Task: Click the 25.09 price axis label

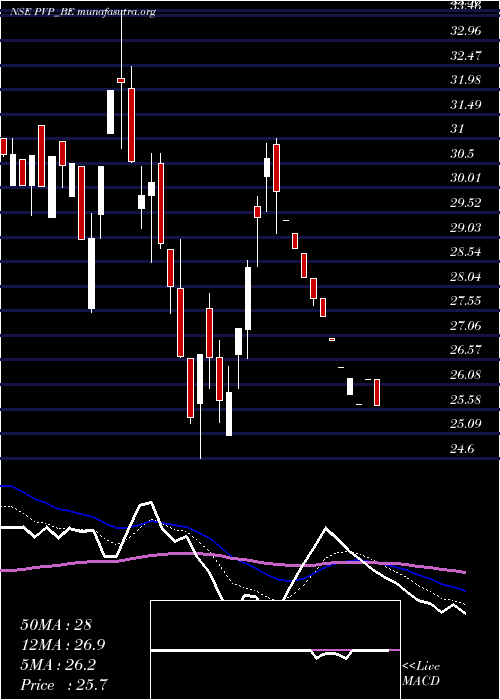Action: click(465, 424)
